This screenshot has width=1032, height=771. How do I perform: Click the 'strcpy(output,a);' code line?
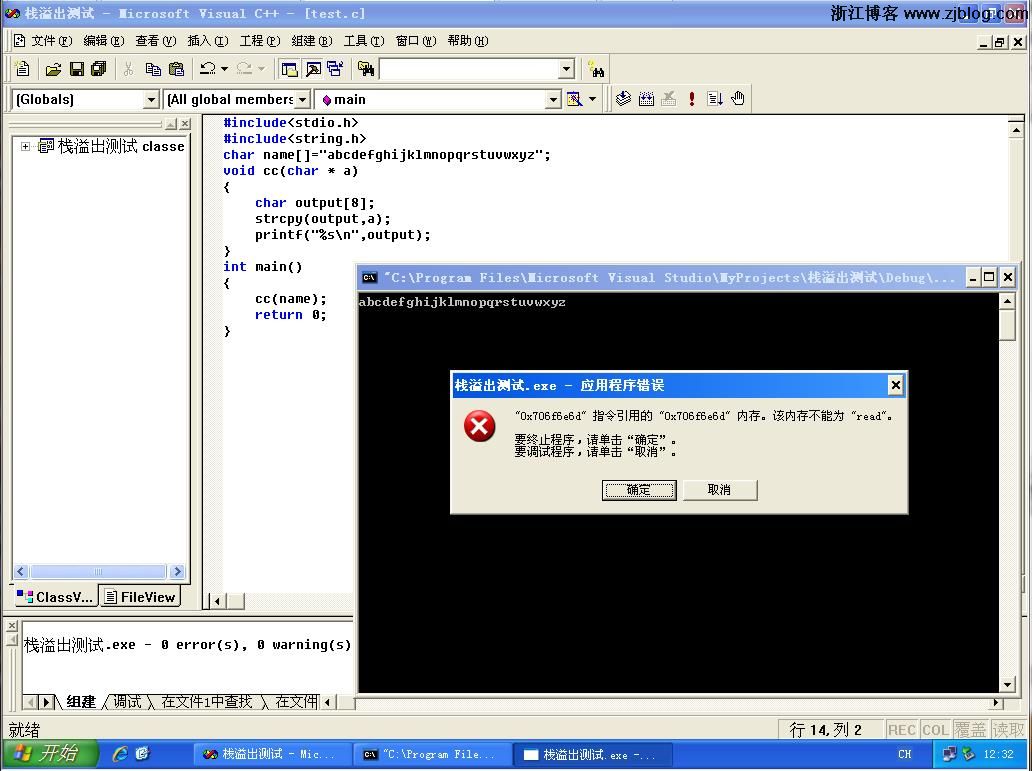tap(322, 219)
